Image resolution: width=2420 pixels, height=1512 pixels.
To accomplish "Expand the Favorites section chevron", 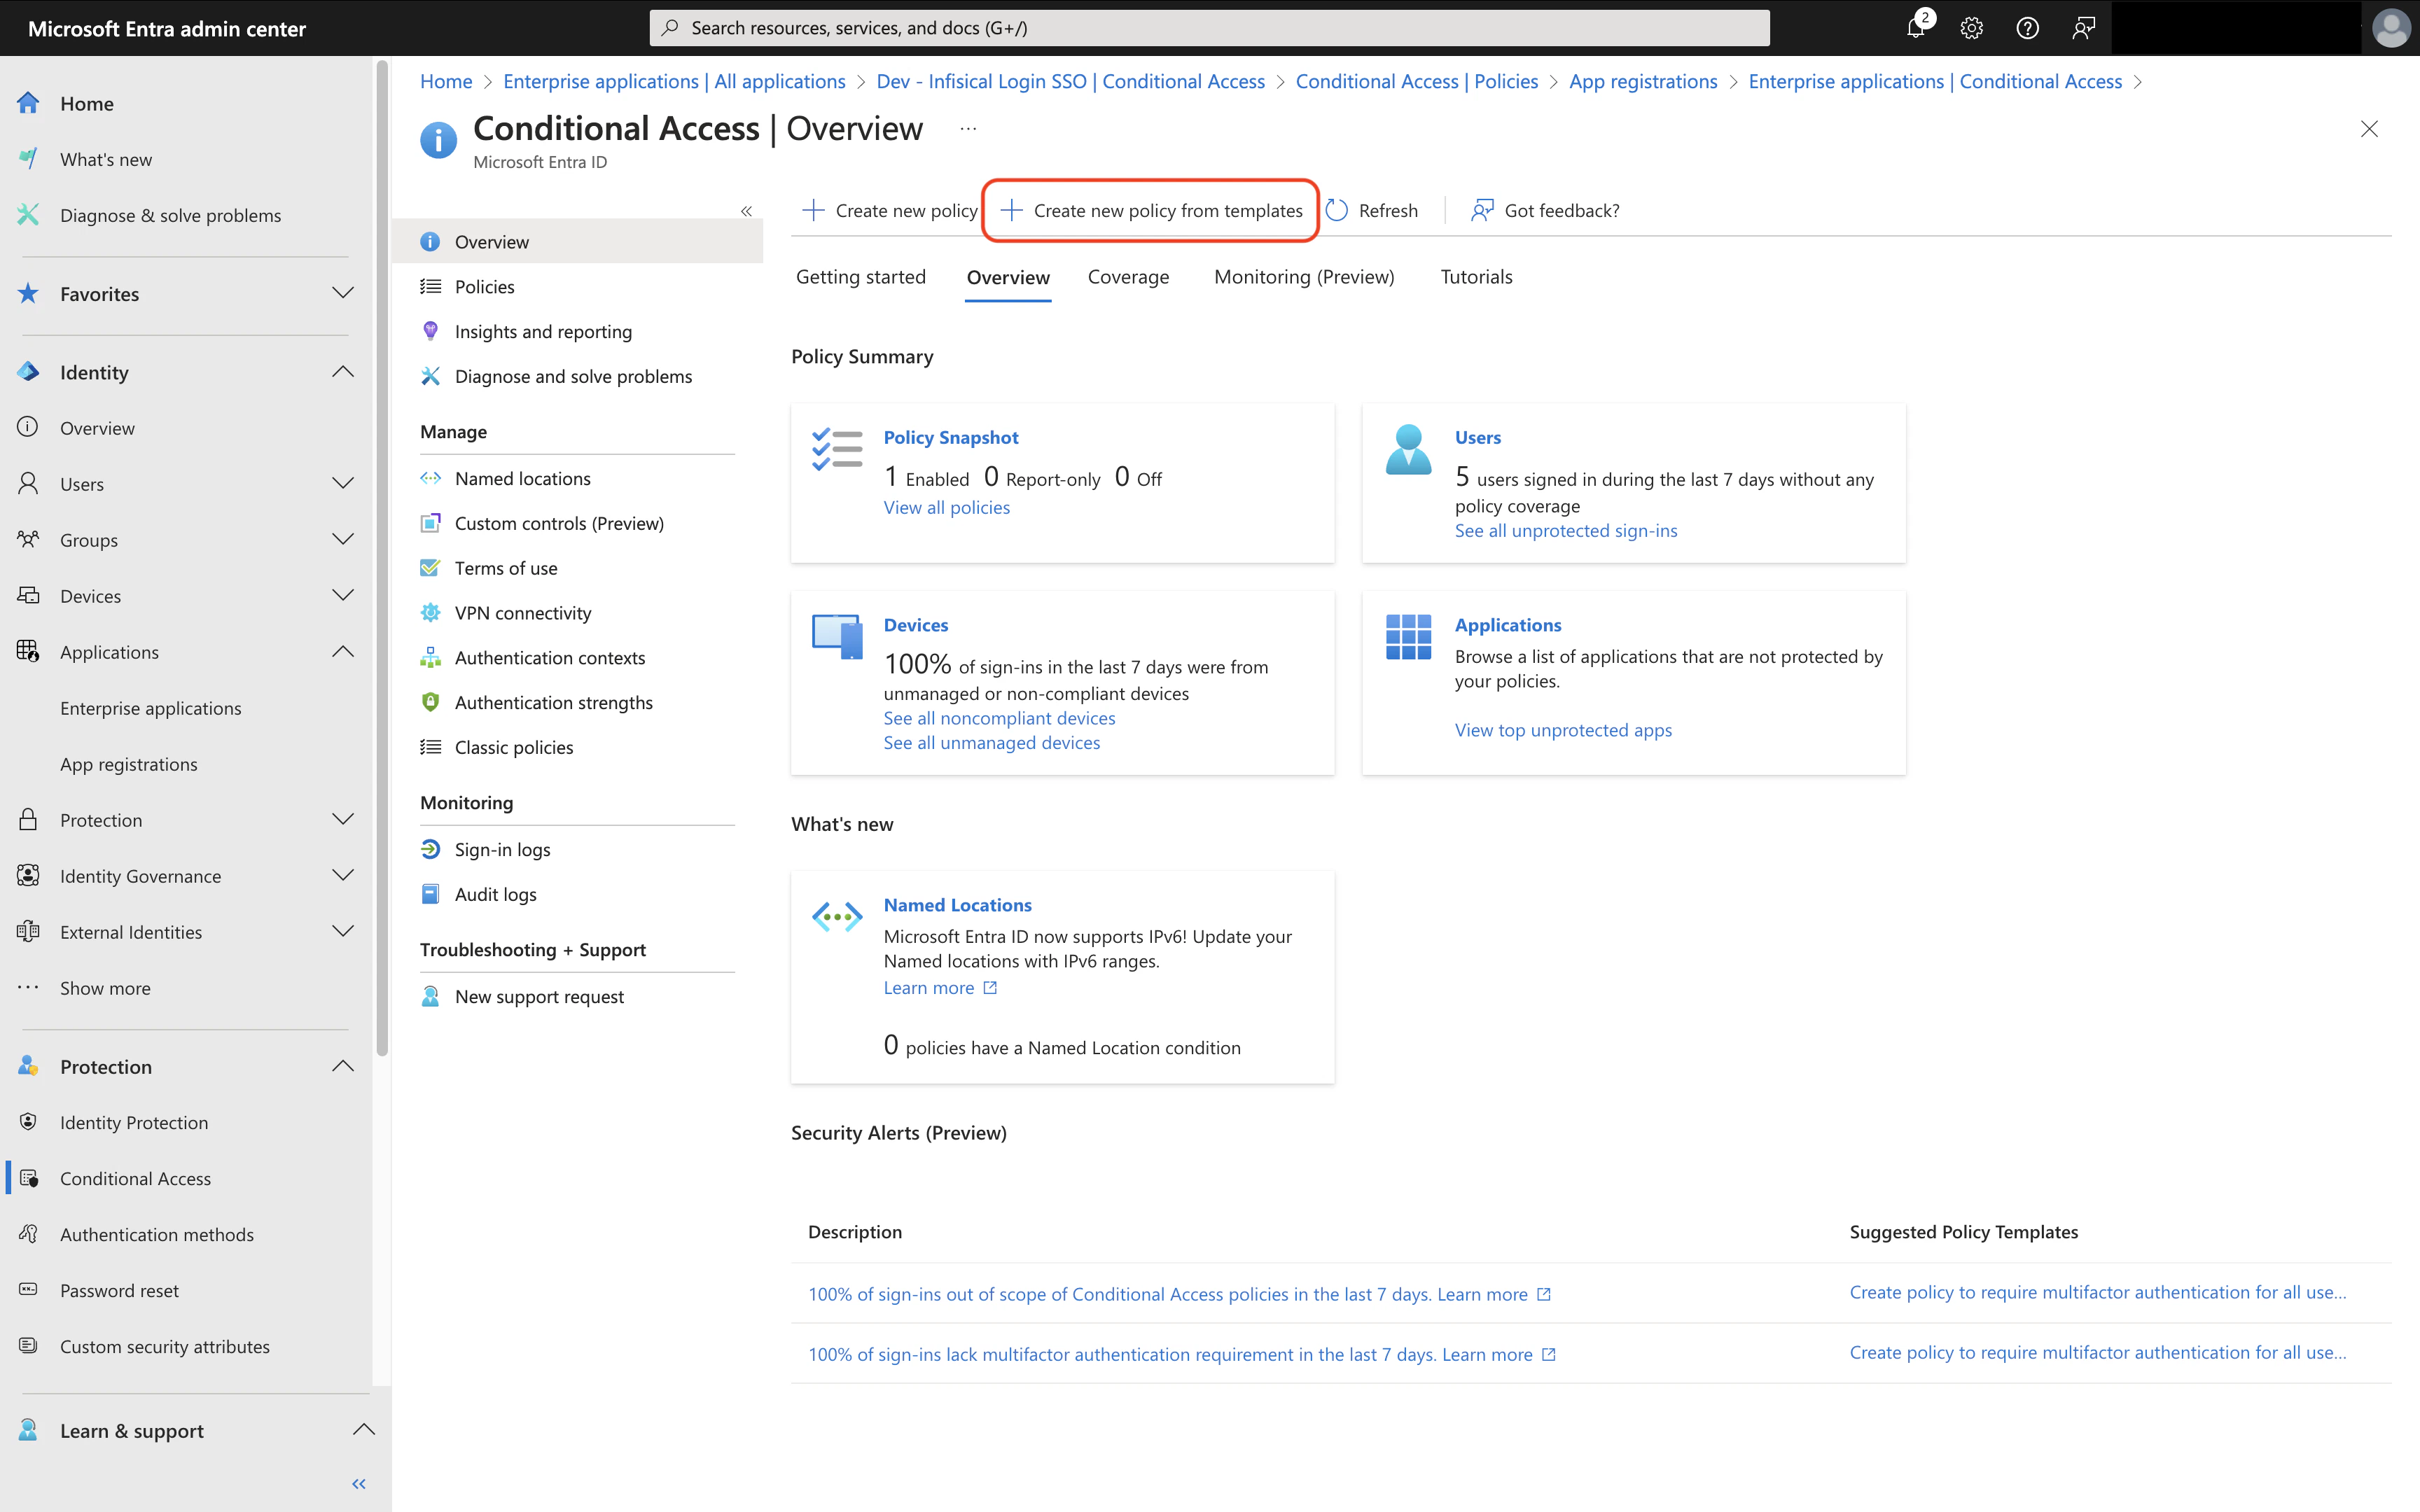I will [x=343, y=293].
